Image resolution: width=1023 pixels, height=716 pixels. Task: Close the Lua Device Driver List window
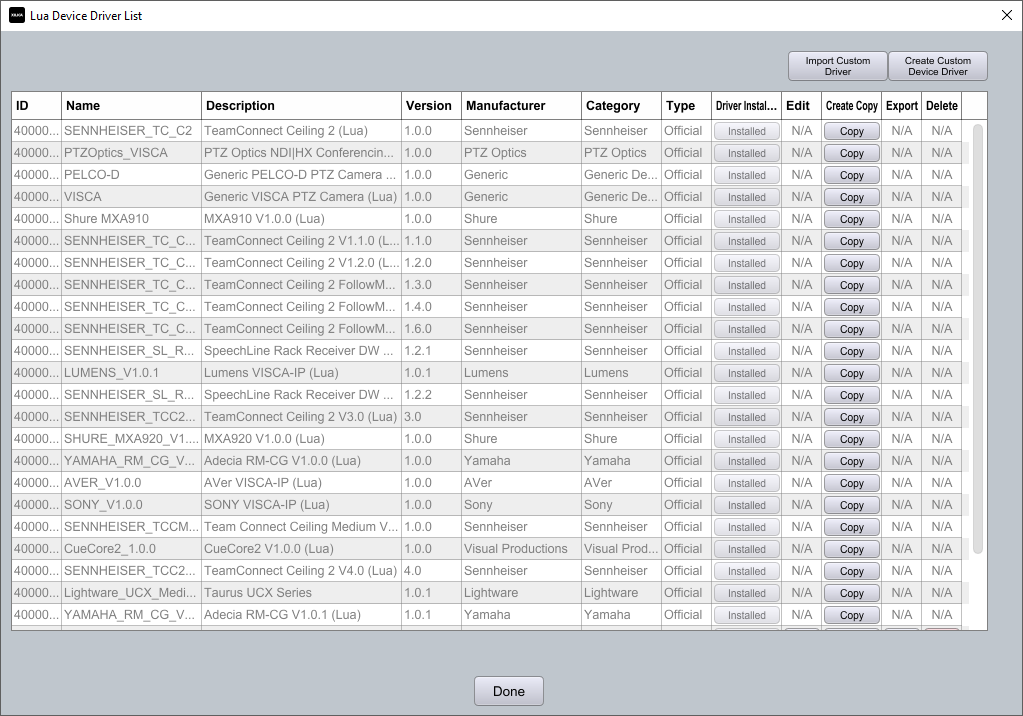point(1007,16)
